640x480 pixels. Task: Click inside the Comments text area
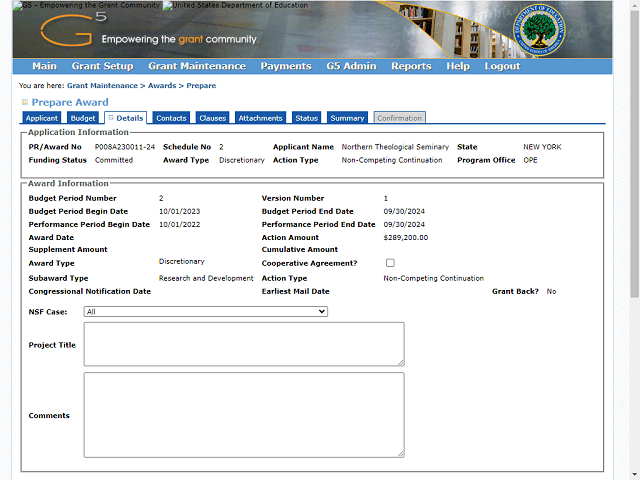(244, 414)
